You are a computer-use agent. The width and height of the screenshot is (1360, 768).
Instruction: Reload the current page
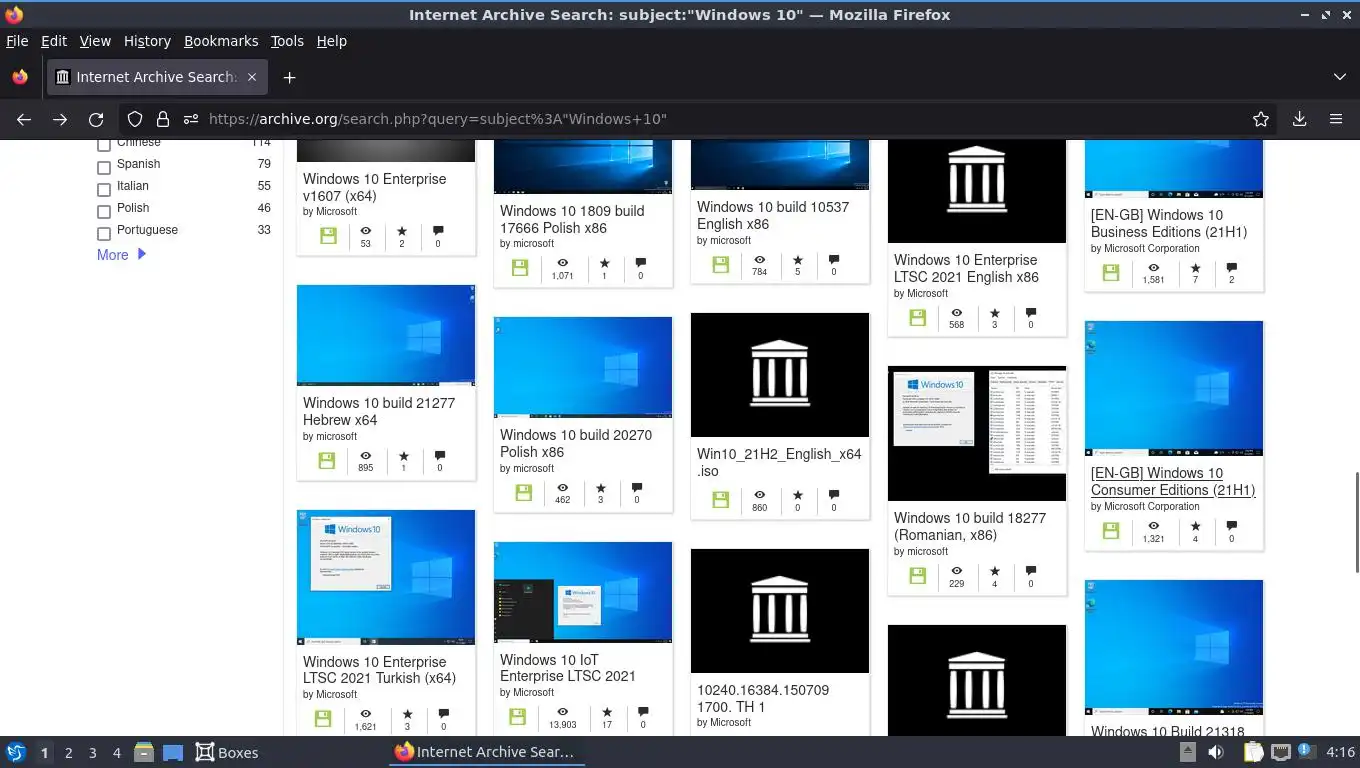click(96, 119)
